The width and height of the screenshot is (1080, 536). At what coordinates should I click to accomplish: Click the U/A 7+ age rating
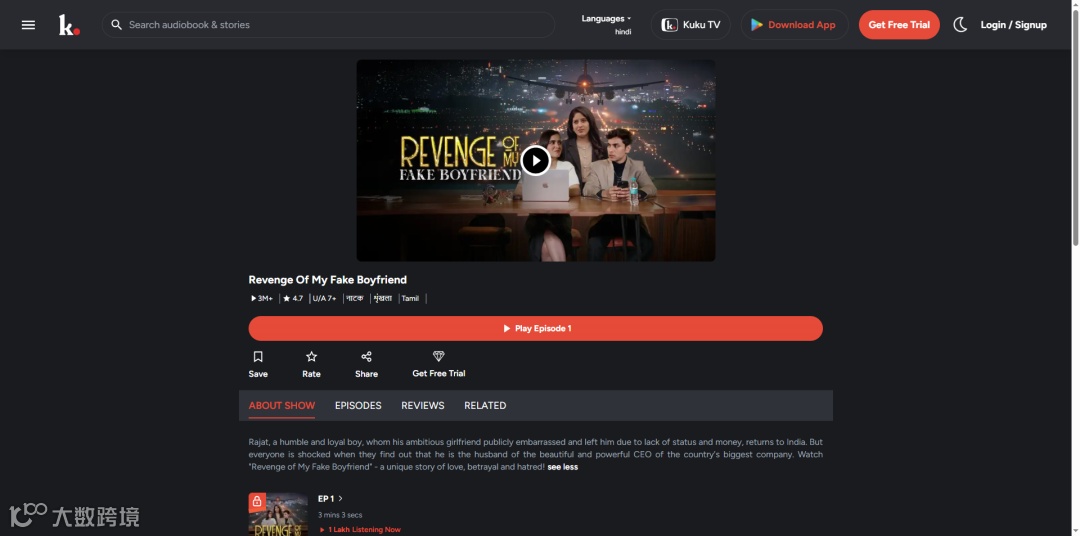pyautogui.click(x=324, y=298)
